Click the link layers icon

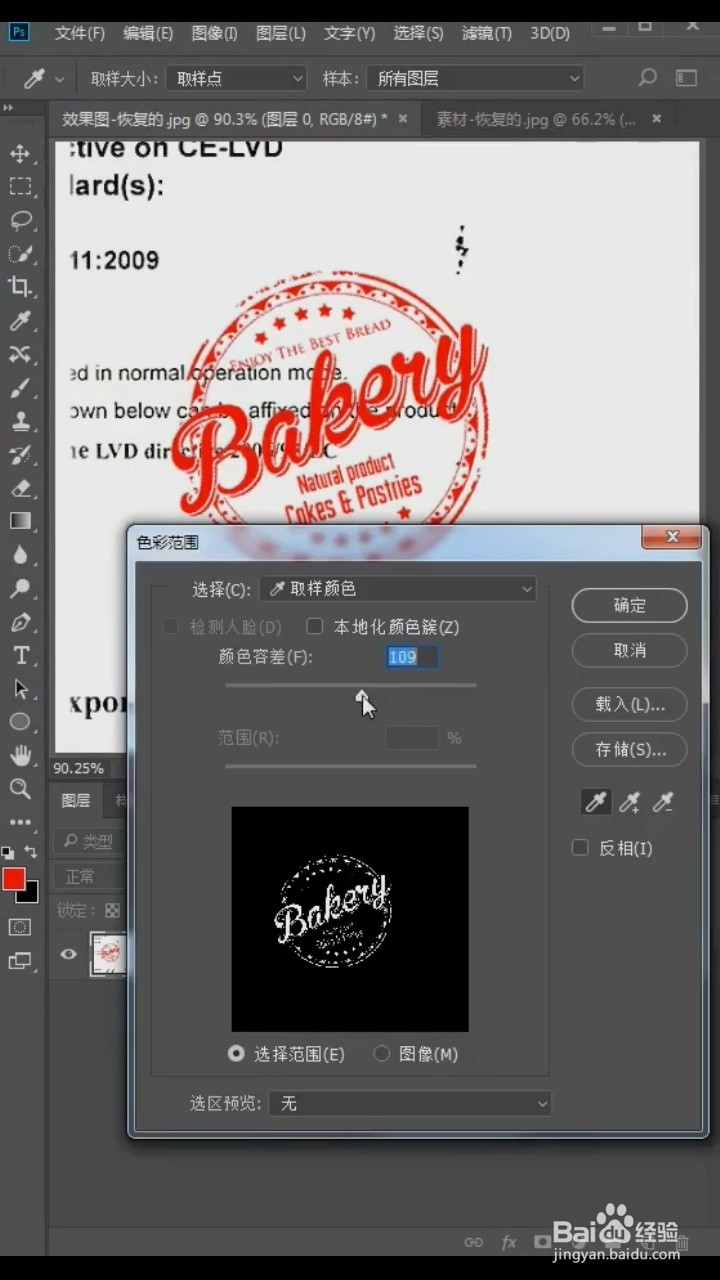pos(474,1242)
